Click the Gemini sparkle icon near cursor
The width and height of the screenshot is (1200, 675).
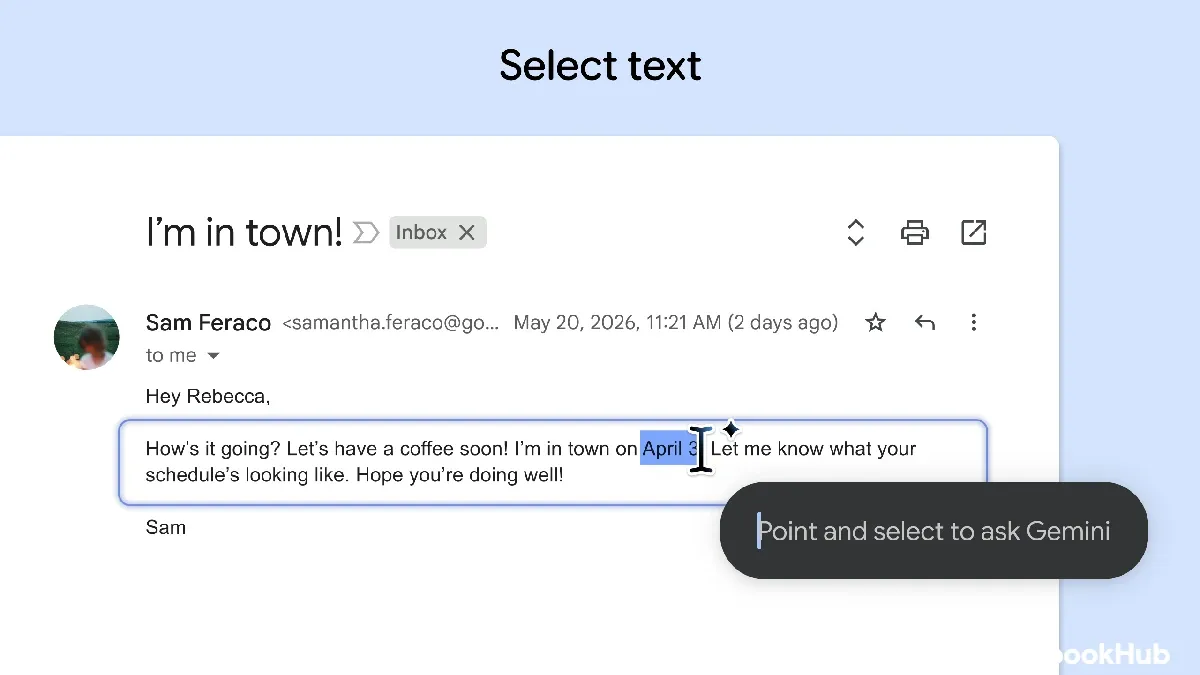tap(731, 429)
